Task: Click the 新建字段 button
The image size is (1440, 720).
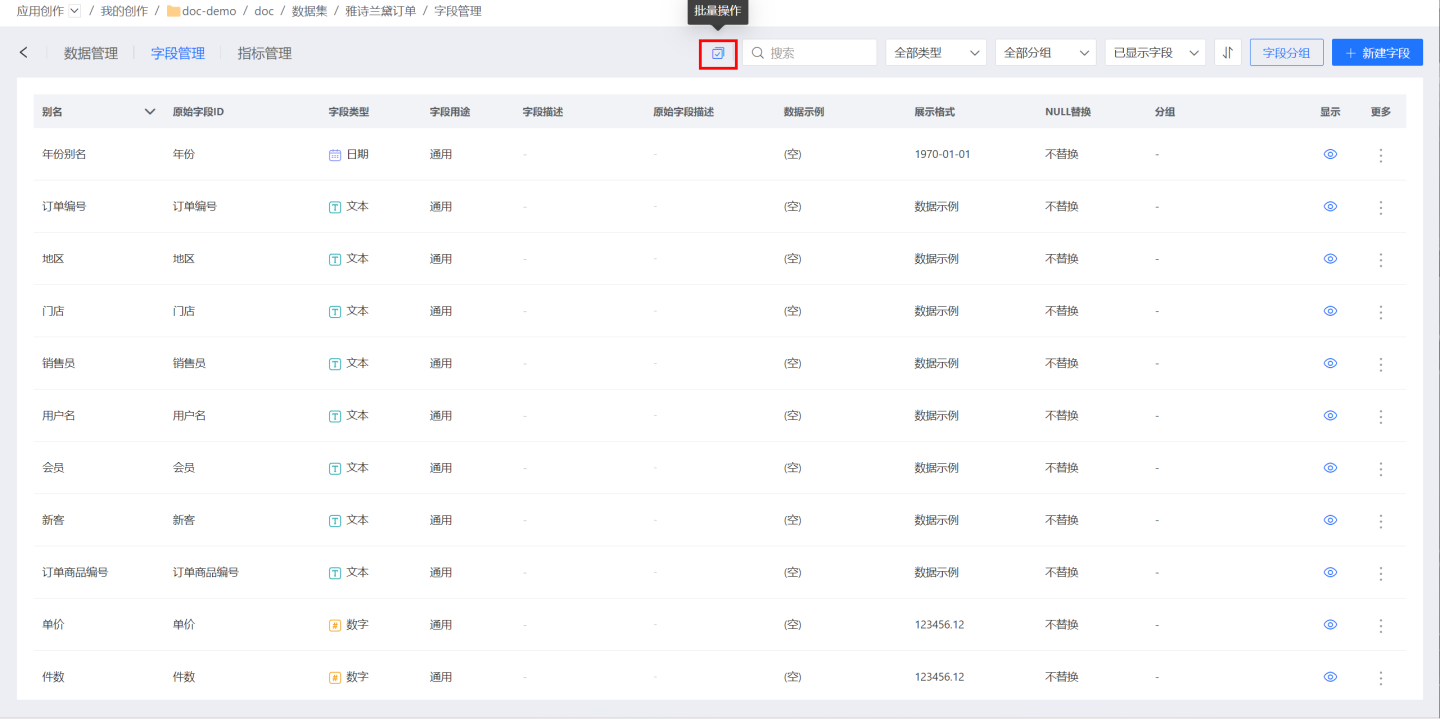Action: coord(1377,53)
